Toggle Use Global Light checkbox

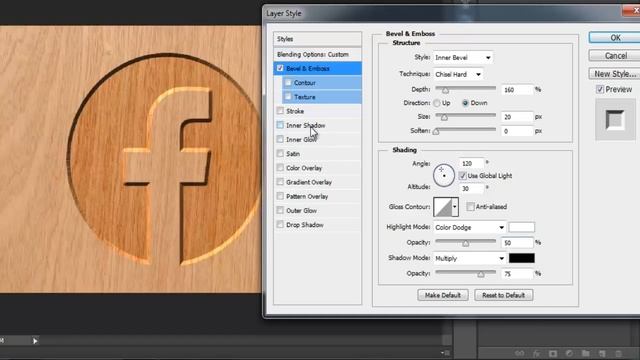click(x=462, y=176)
